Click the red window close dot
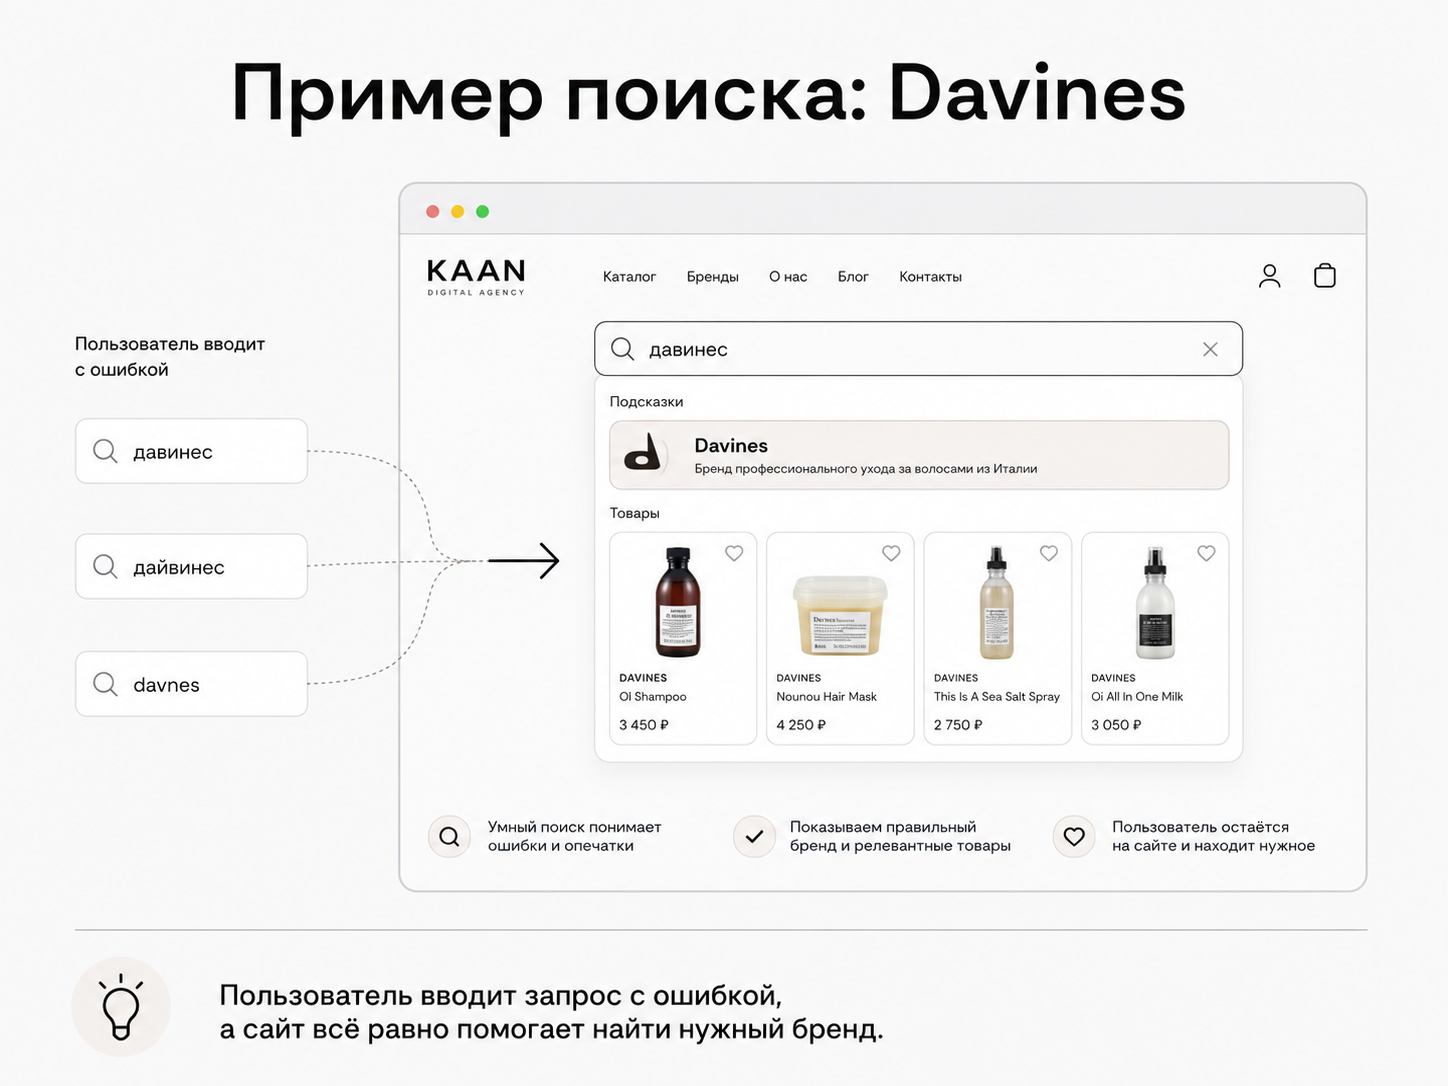Viewport: 1448px width, 1086px height. tap(433, 211)
